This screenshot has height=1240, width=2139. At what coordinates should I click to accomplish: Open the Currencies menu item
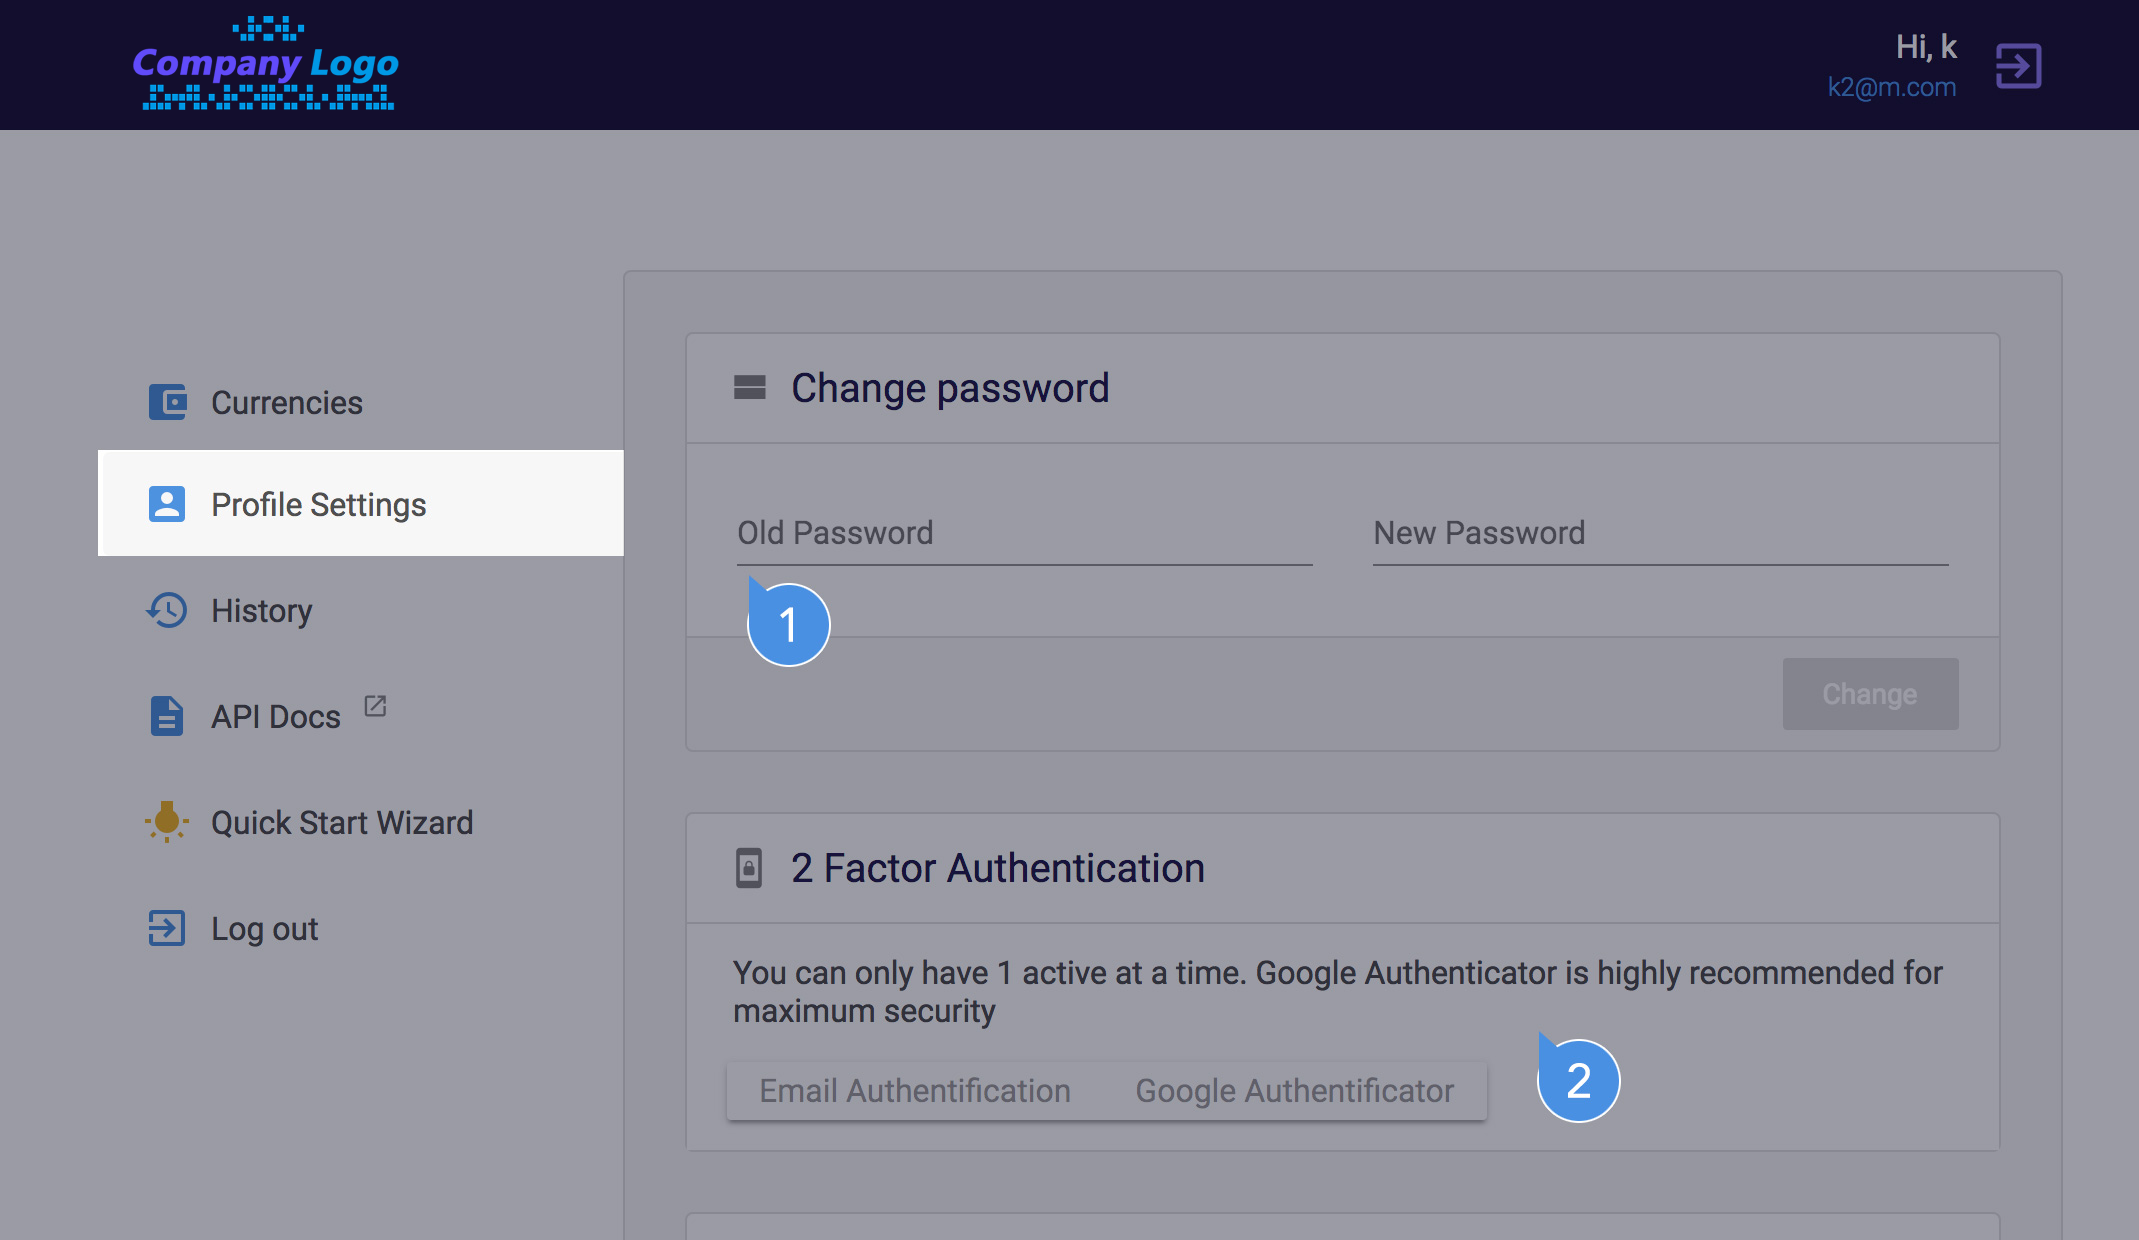(287, 402)
